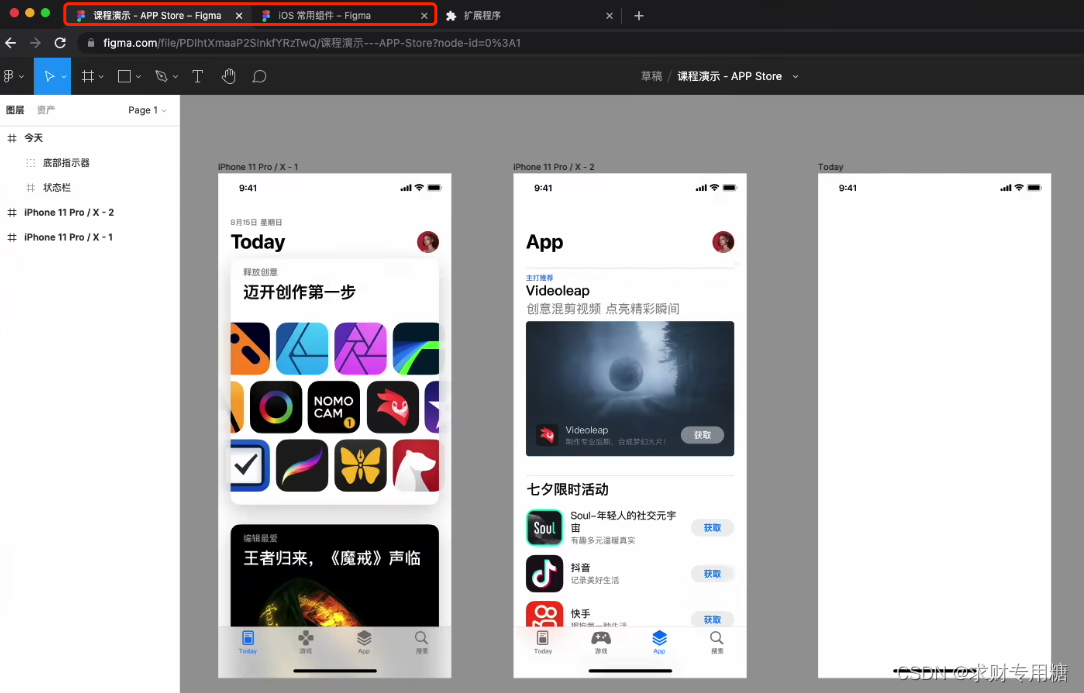Click 获取 button for 快手
The height and width of the screenshot is (693, 1084).
point(712,620)
